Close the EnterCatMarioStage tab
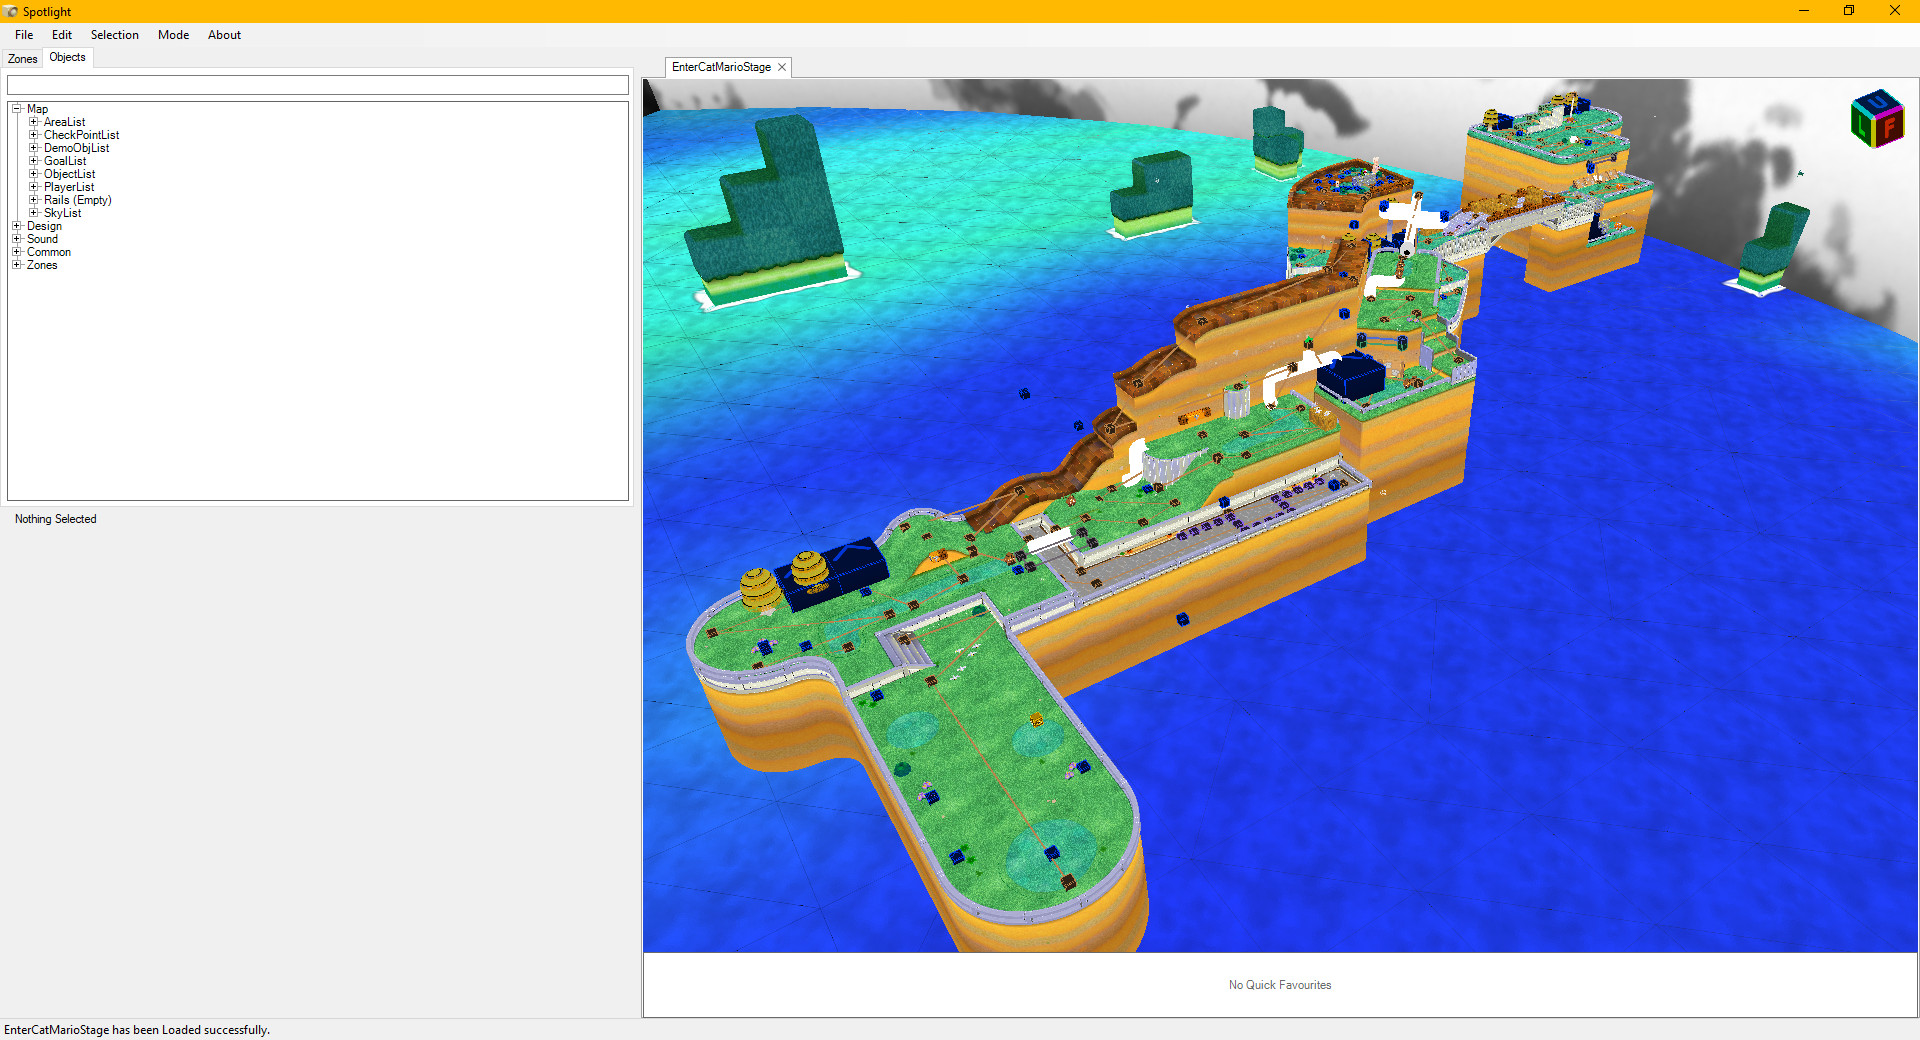 (782, 67)
